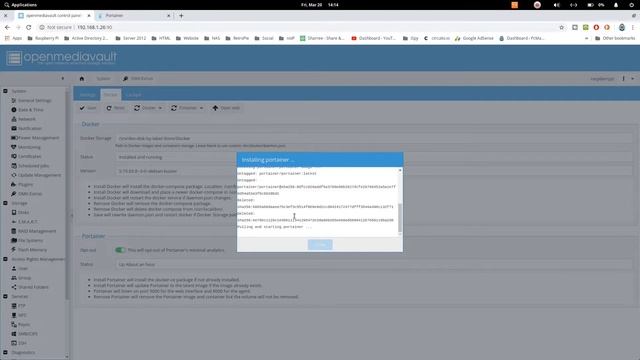Click the power icon in top panel
This screenshot has height=360, width=640.
[631, 5]
